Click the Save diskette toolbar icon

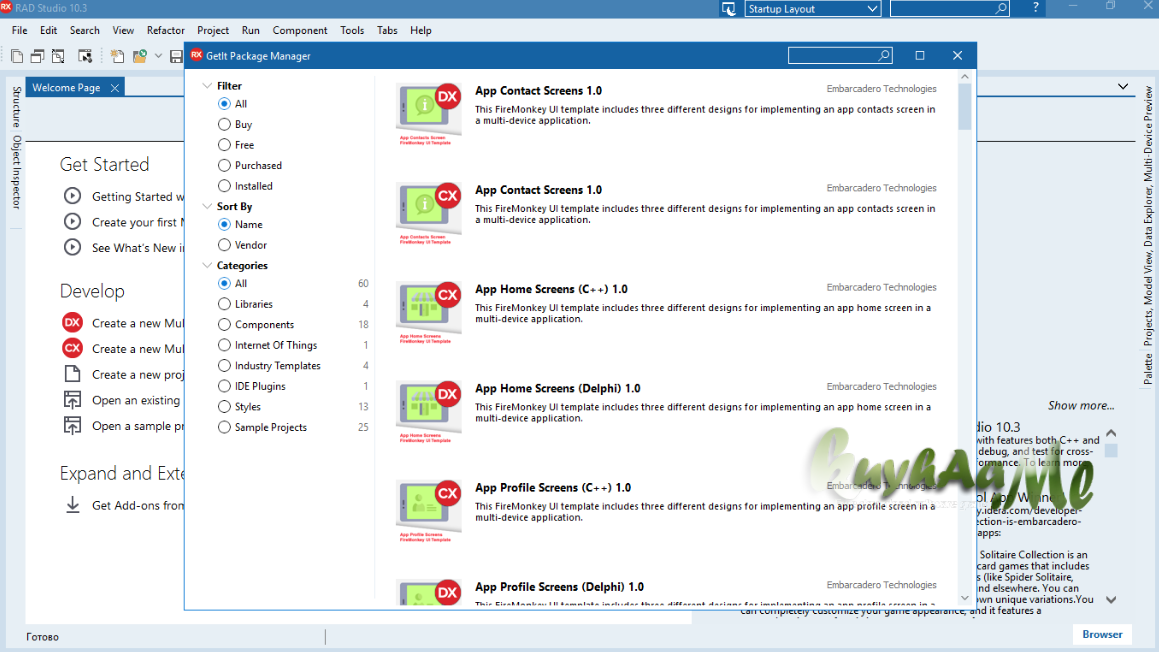[176, 56]
